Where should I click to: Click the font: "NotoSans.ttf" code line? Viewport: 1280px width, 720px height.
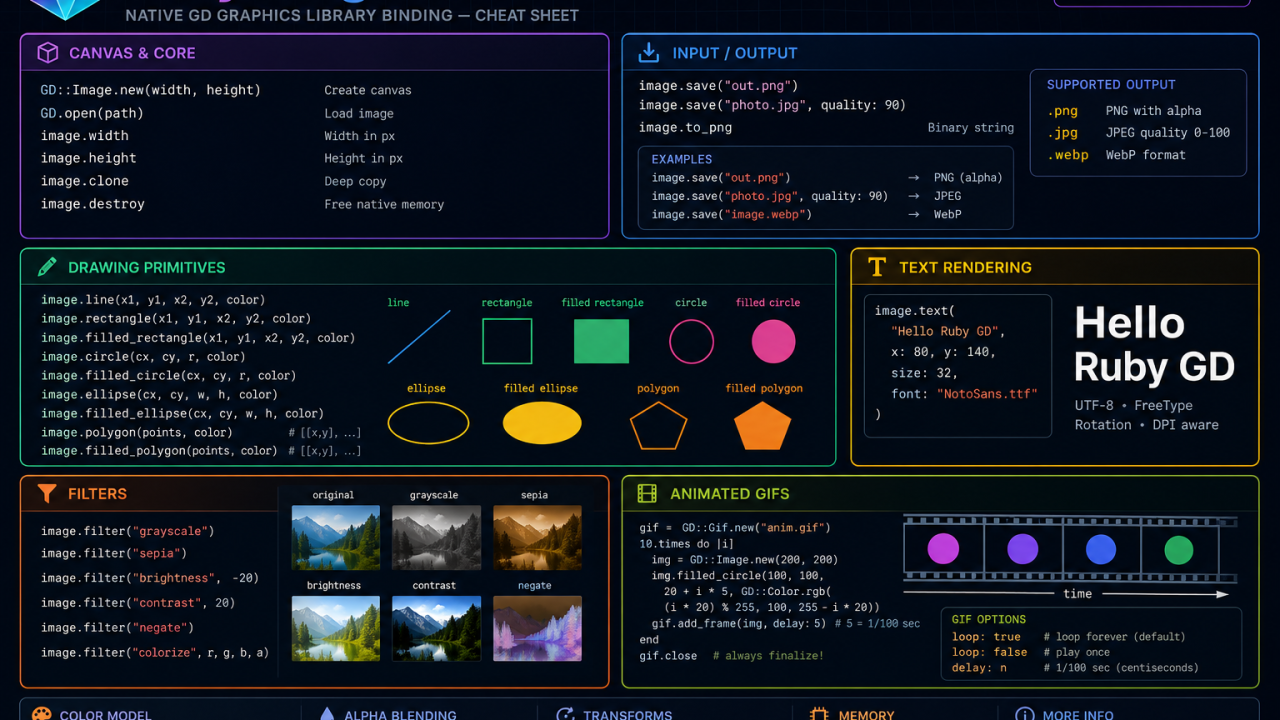964,394
